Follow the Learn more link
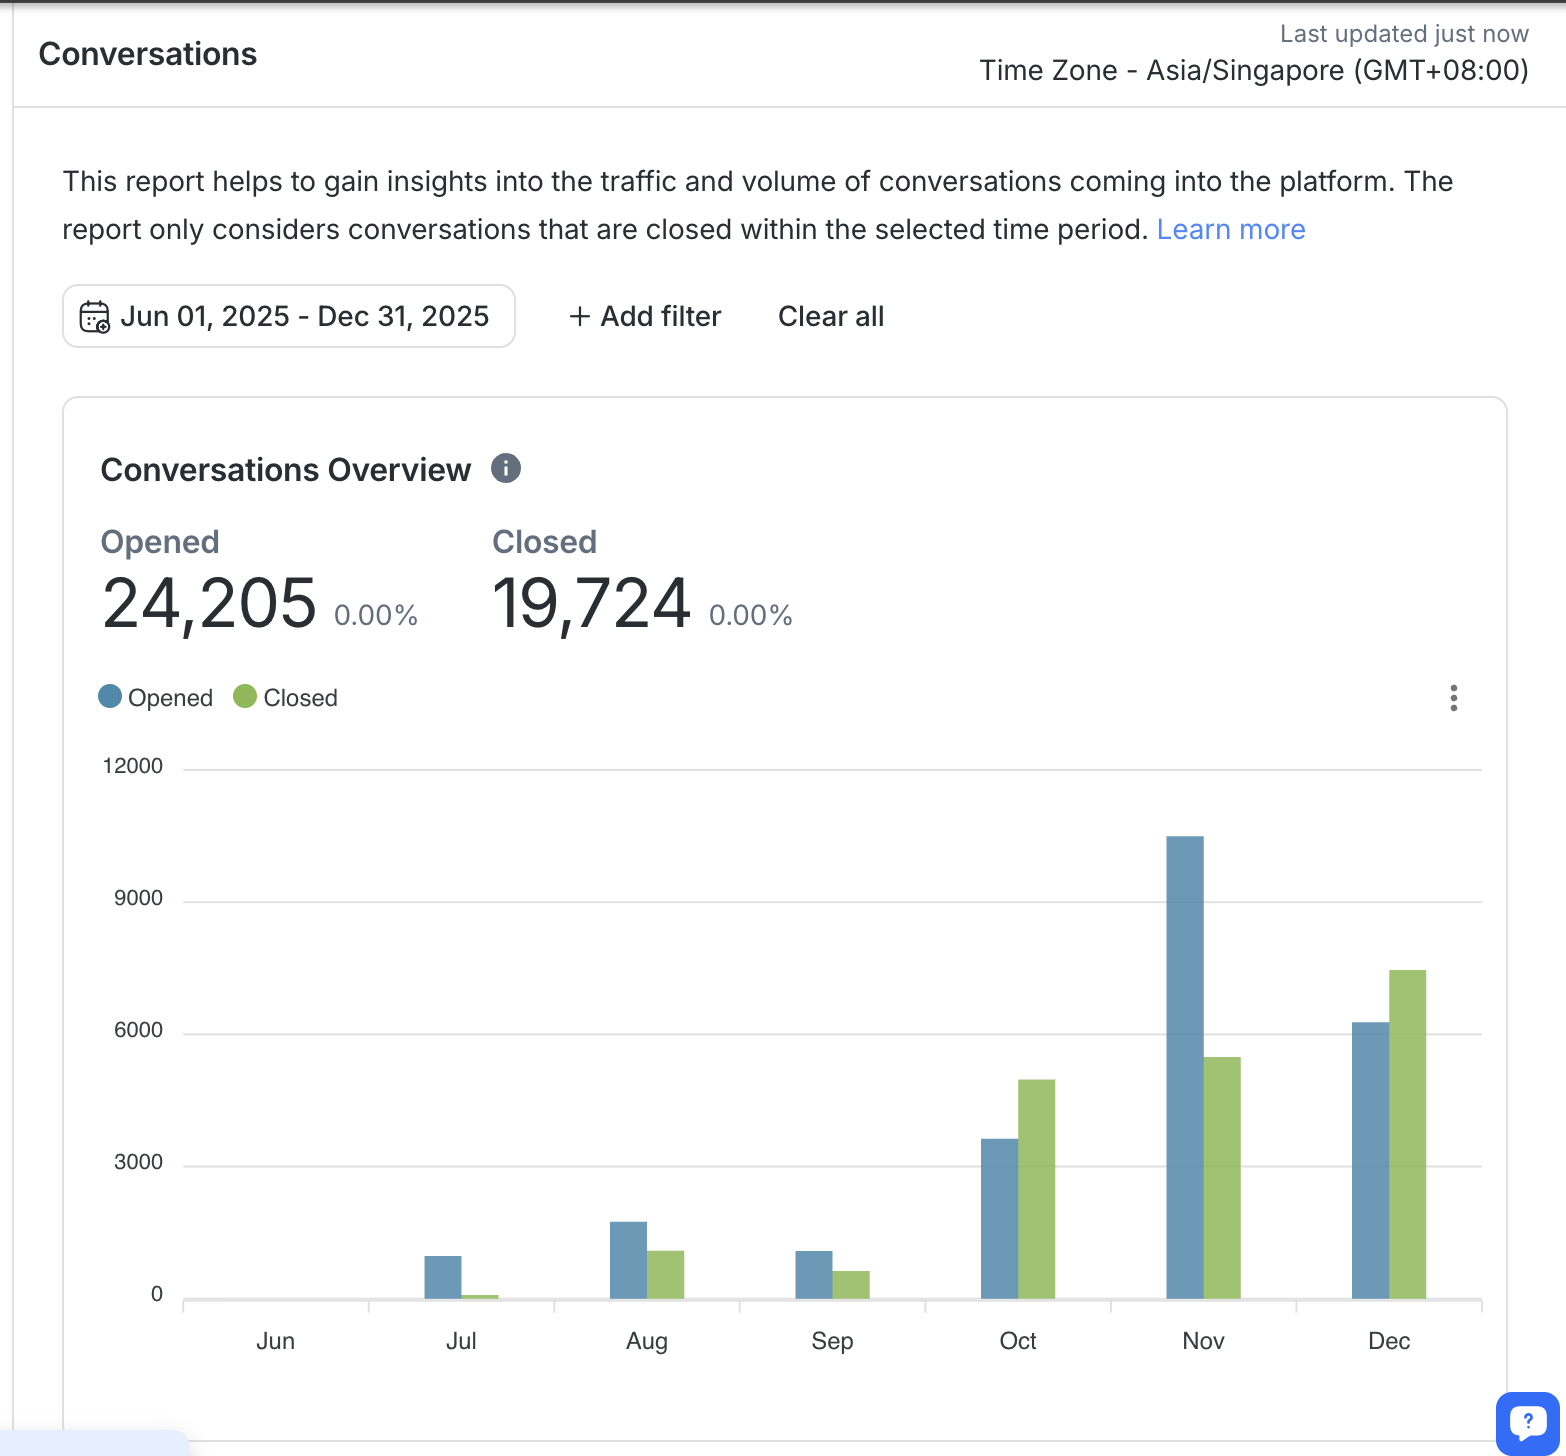The height and width of the screenshot is (1456, 1566). (x=1230, y=230)
